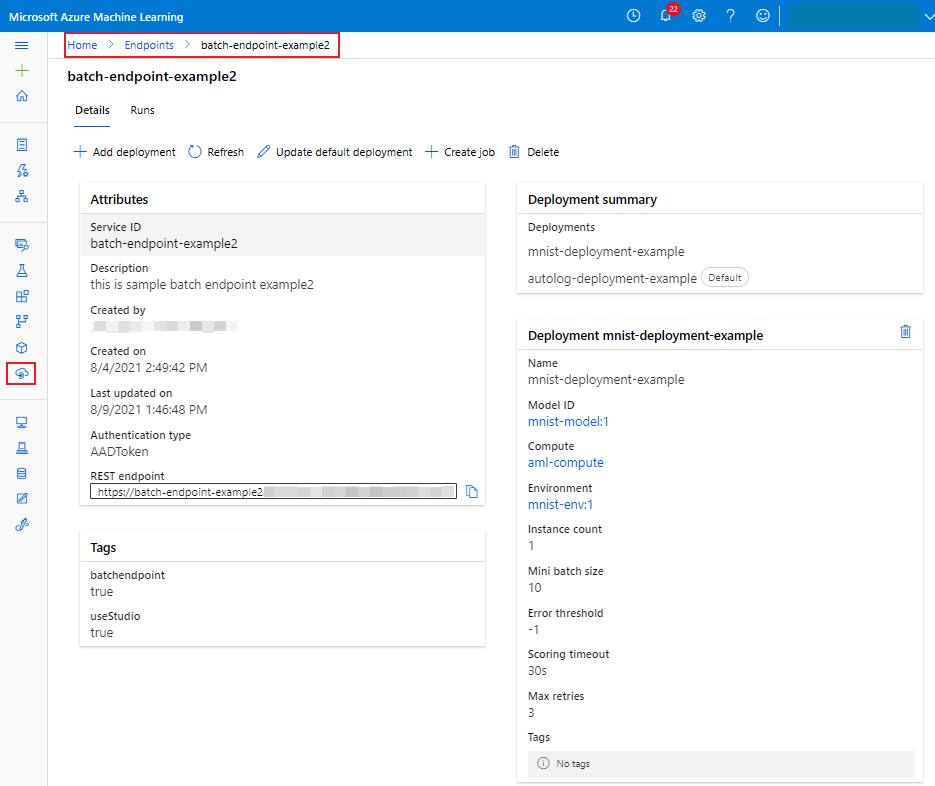The height and width of the screenshot is (786, 935).
Task: Open aml-compute compute link
Action: 565,463
